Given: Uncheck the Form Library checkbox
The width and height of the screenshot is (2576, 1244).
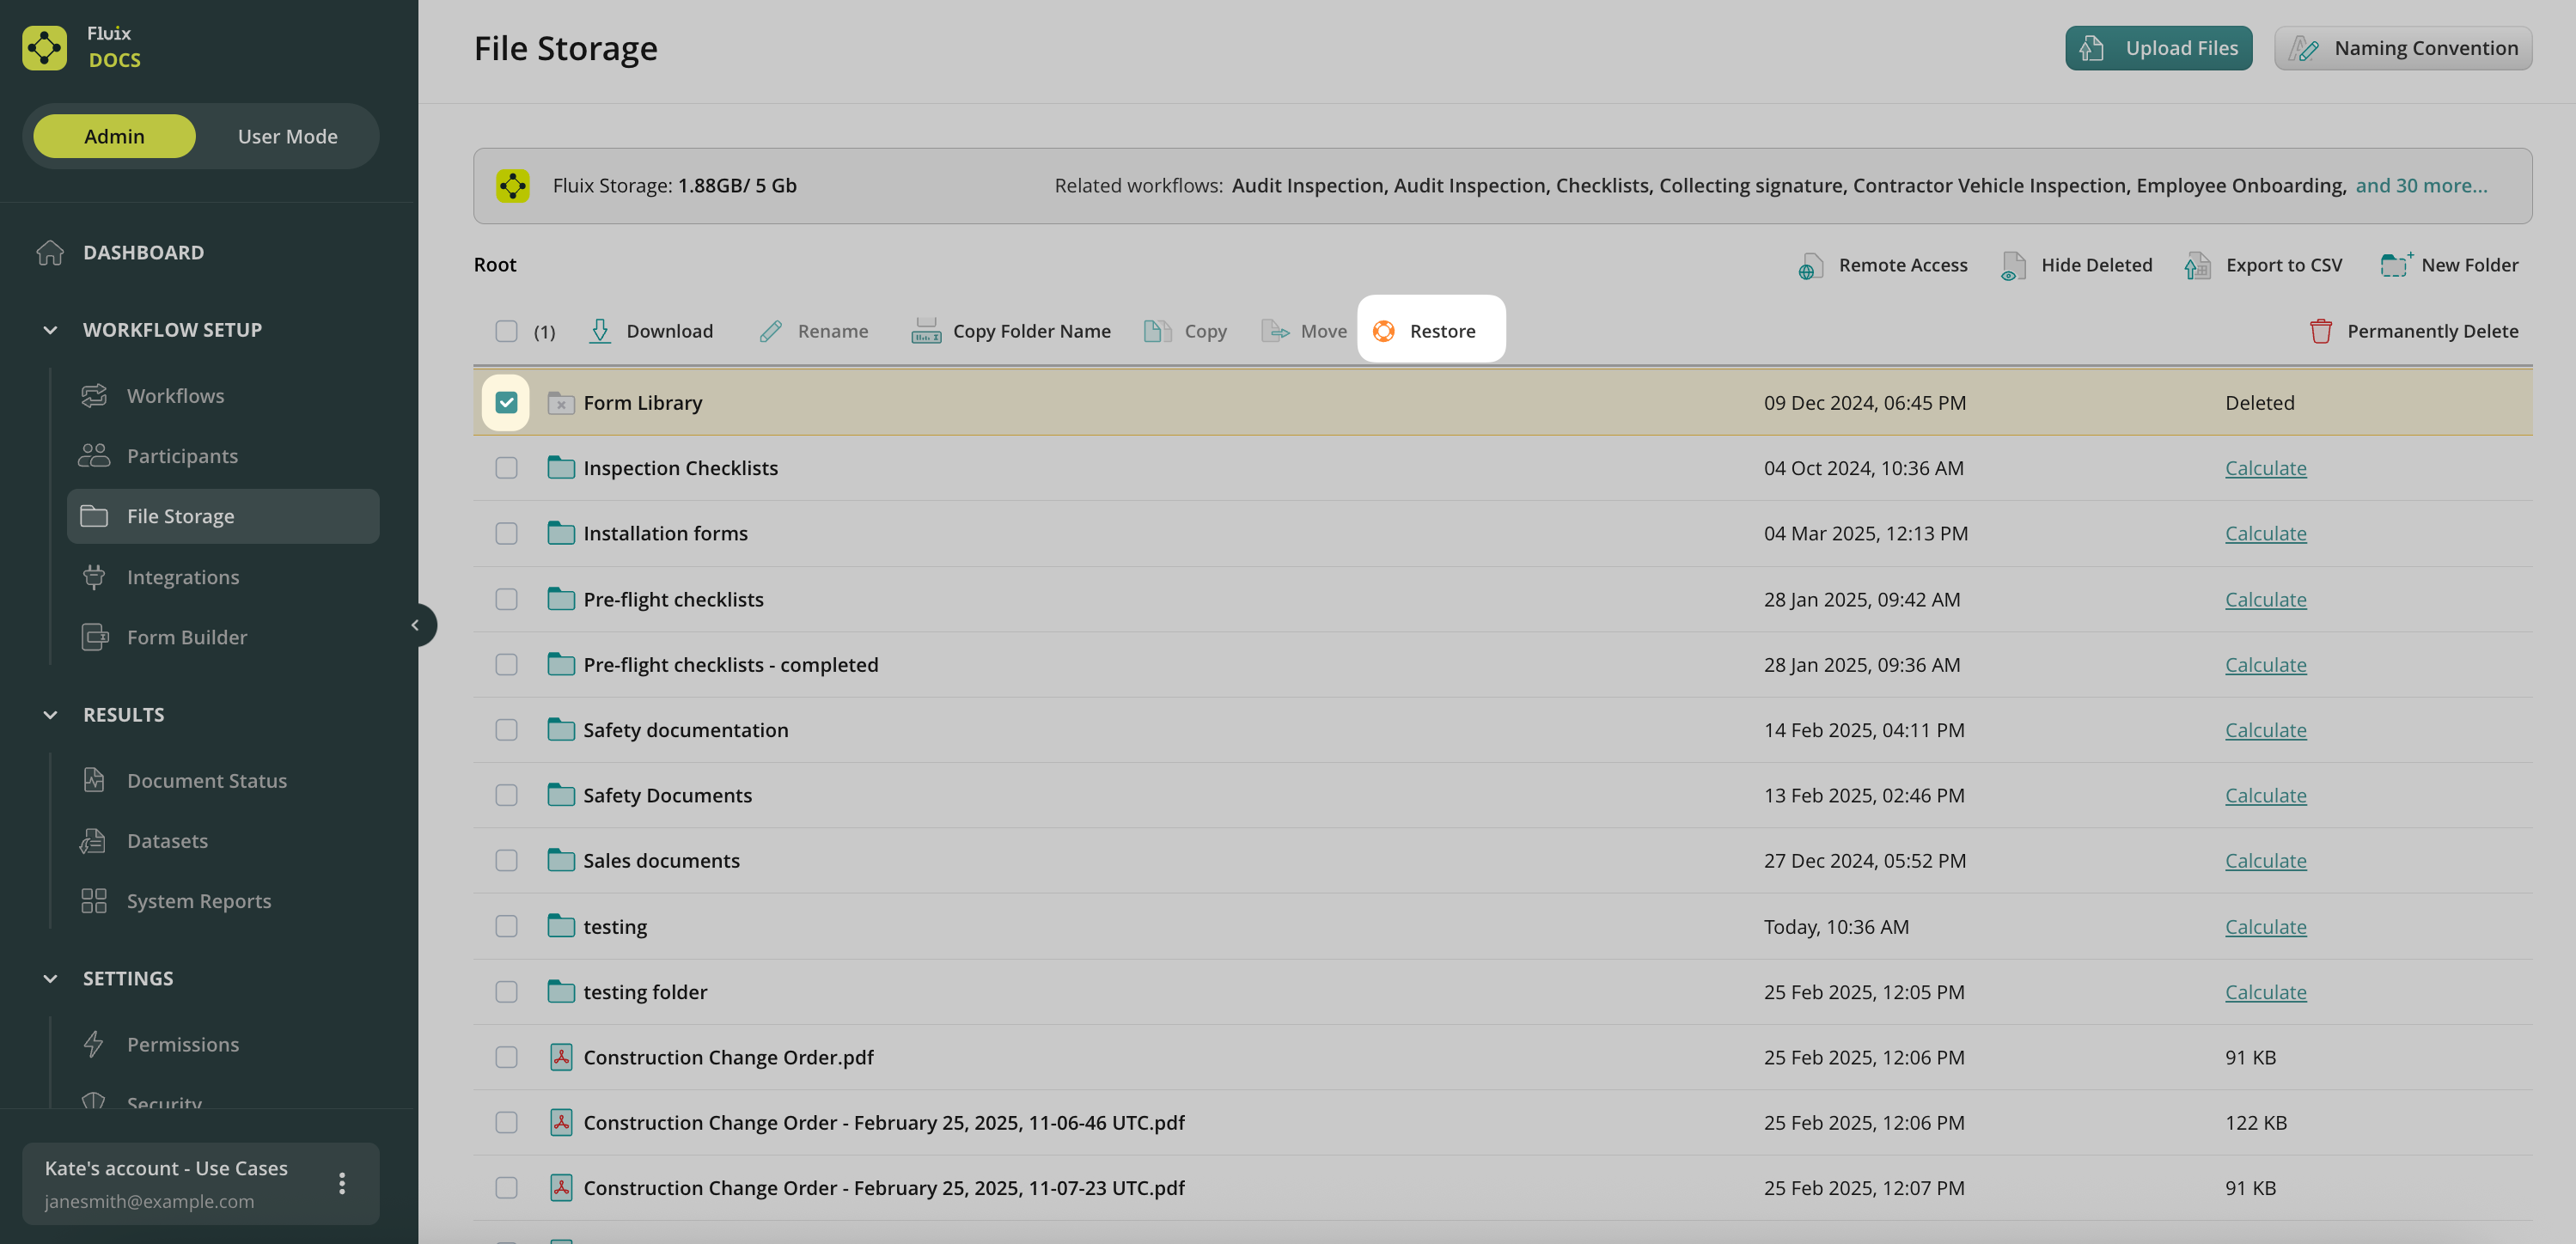Looking at the screenshot, I should tap(506, 402).
